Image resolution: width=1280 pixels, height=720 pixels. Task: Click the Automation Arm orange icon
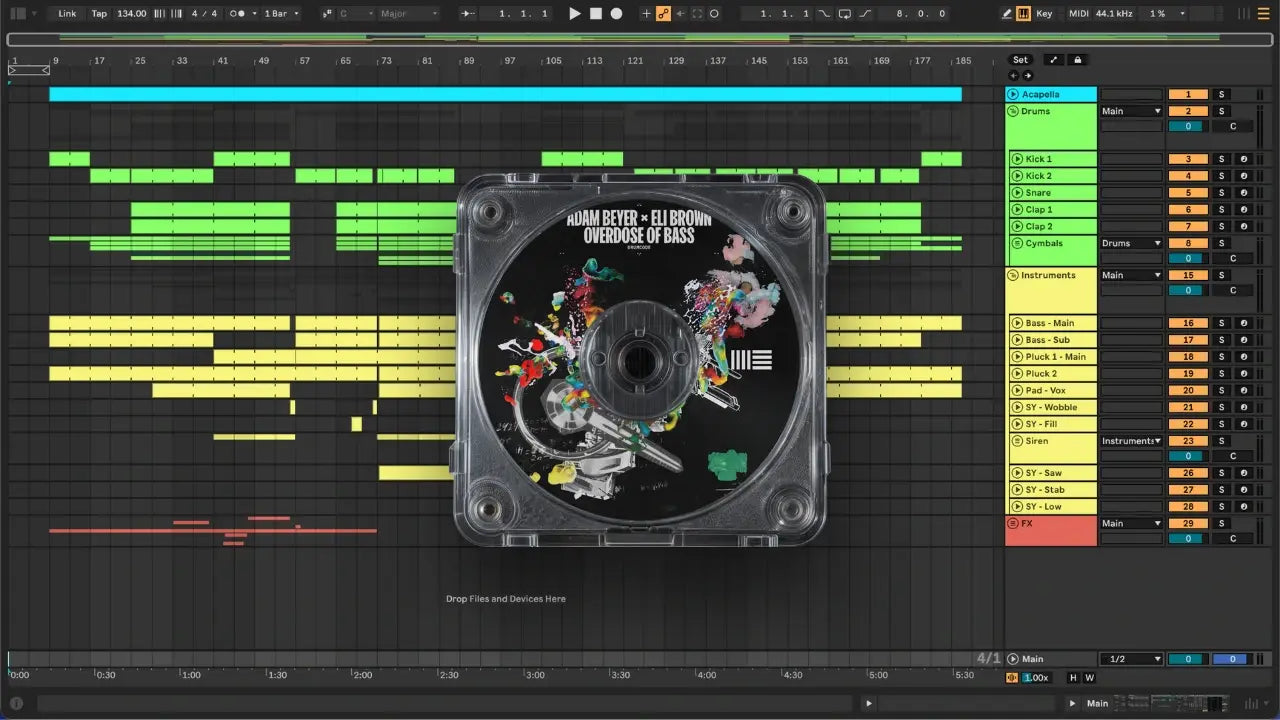(662, 14)
